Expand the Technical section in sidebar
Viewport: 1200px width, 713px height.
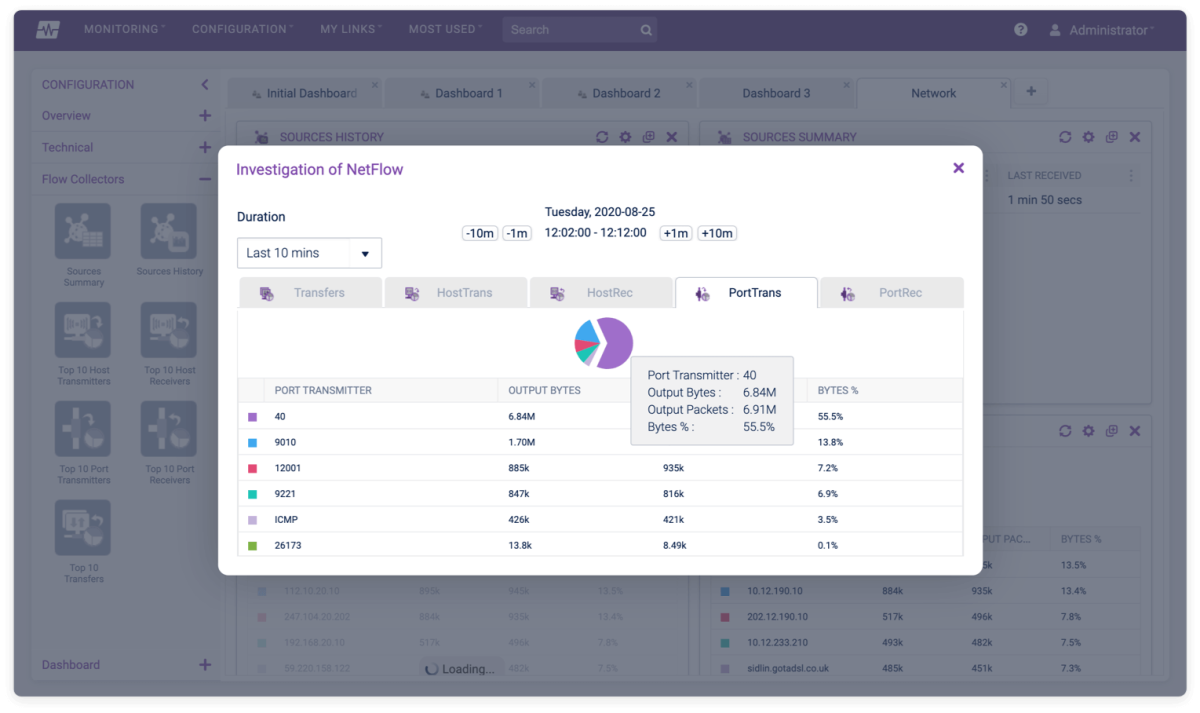205,147
